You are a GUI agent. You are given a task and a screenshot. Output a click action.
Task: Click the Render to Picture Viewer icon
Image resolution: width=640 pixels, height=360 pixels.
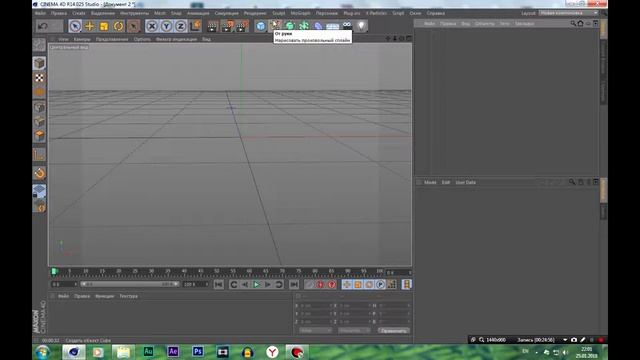click(227, 26)
